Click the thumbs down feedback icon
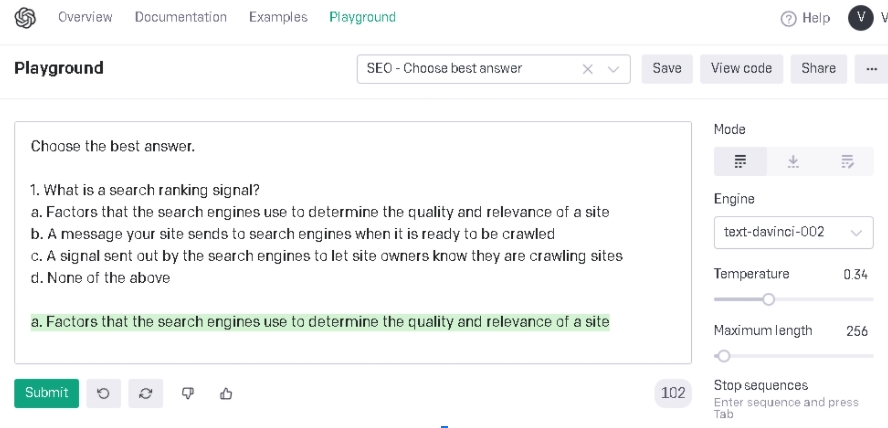Screen dimensions: 888x428 (186, 393)
